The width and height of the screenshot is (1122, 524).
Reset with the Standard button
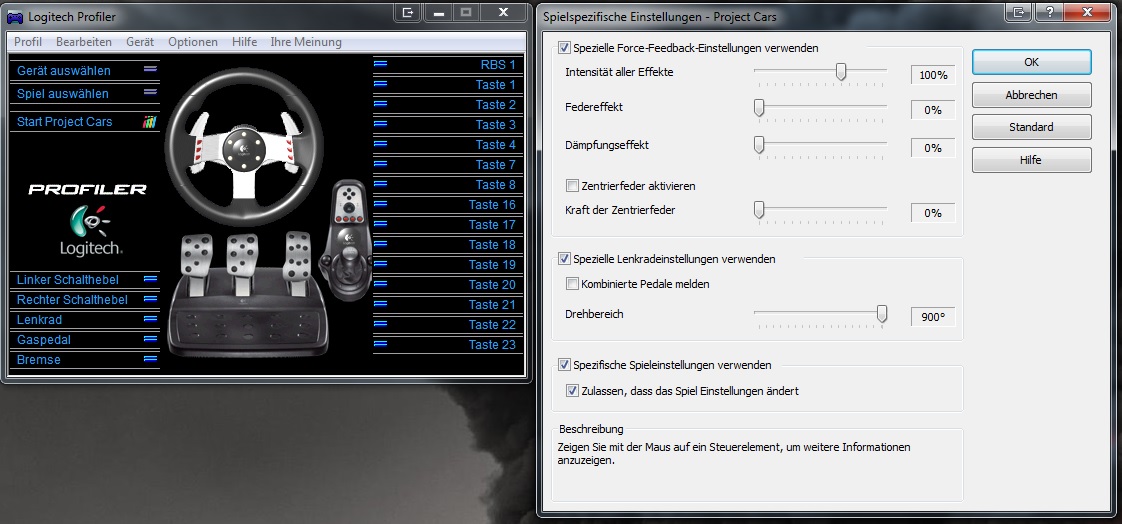click(x=1031, y=127)
